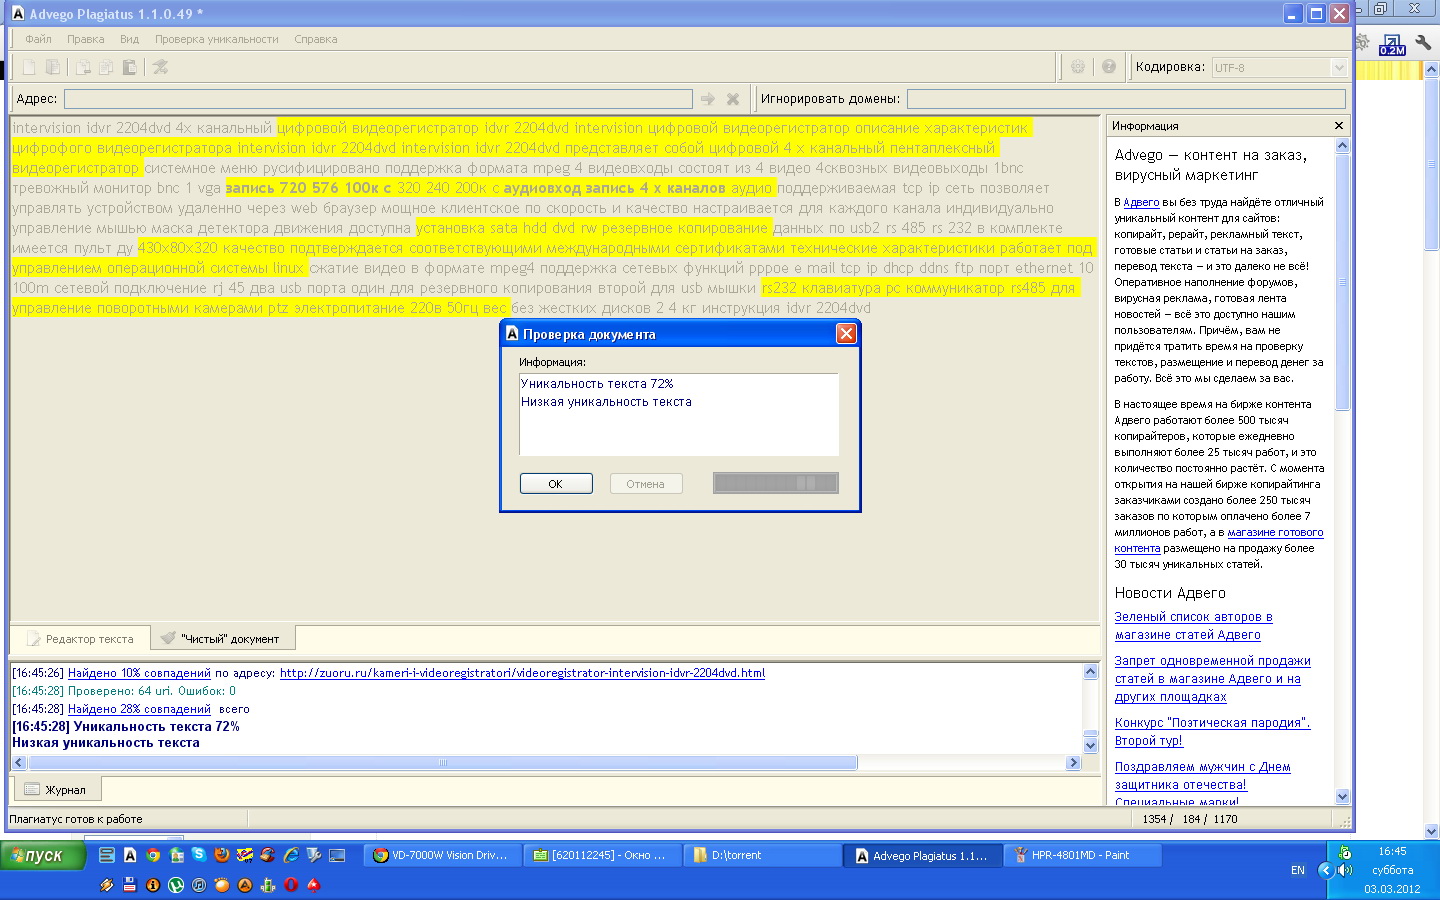This screenshot has width=1440, height=900.
Task: Click the [620112245] - Окно taskbar item
Action: (x=601, y=856)
